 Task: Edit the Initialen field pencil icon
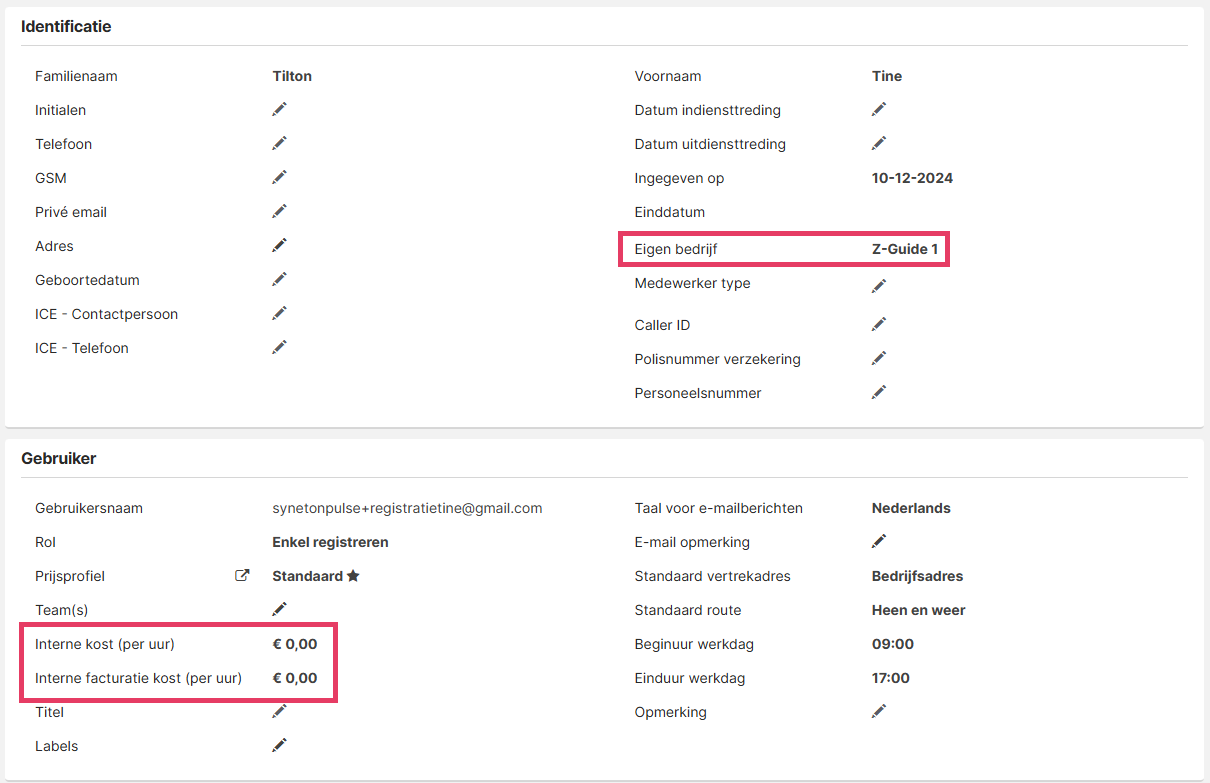[x=280, y=109]
